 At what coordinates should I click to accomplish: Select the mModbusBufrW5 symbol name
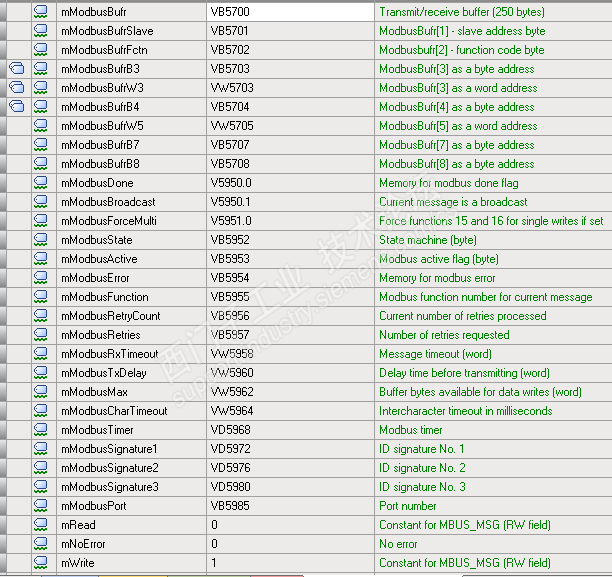[102, 126]
